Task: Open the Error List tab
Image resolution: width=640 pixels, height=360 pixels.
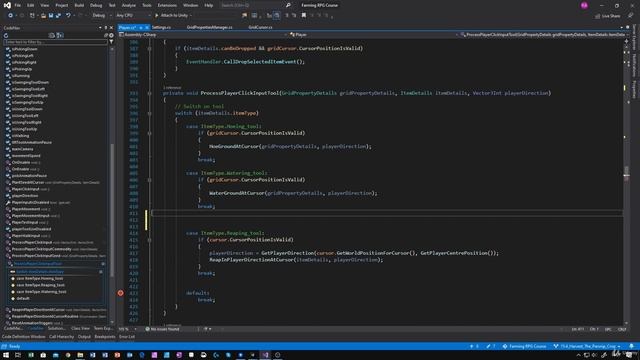Action: click(x=127, y=337)
